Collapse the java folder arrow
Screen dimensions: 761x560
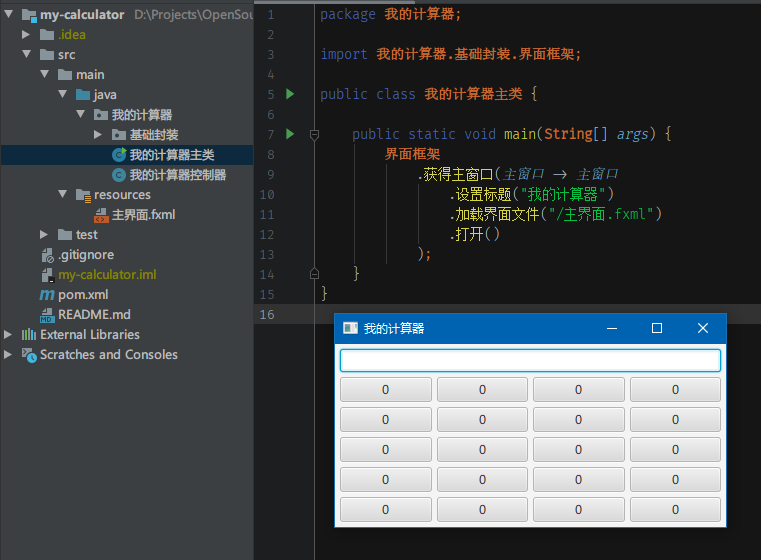point(63,94)
